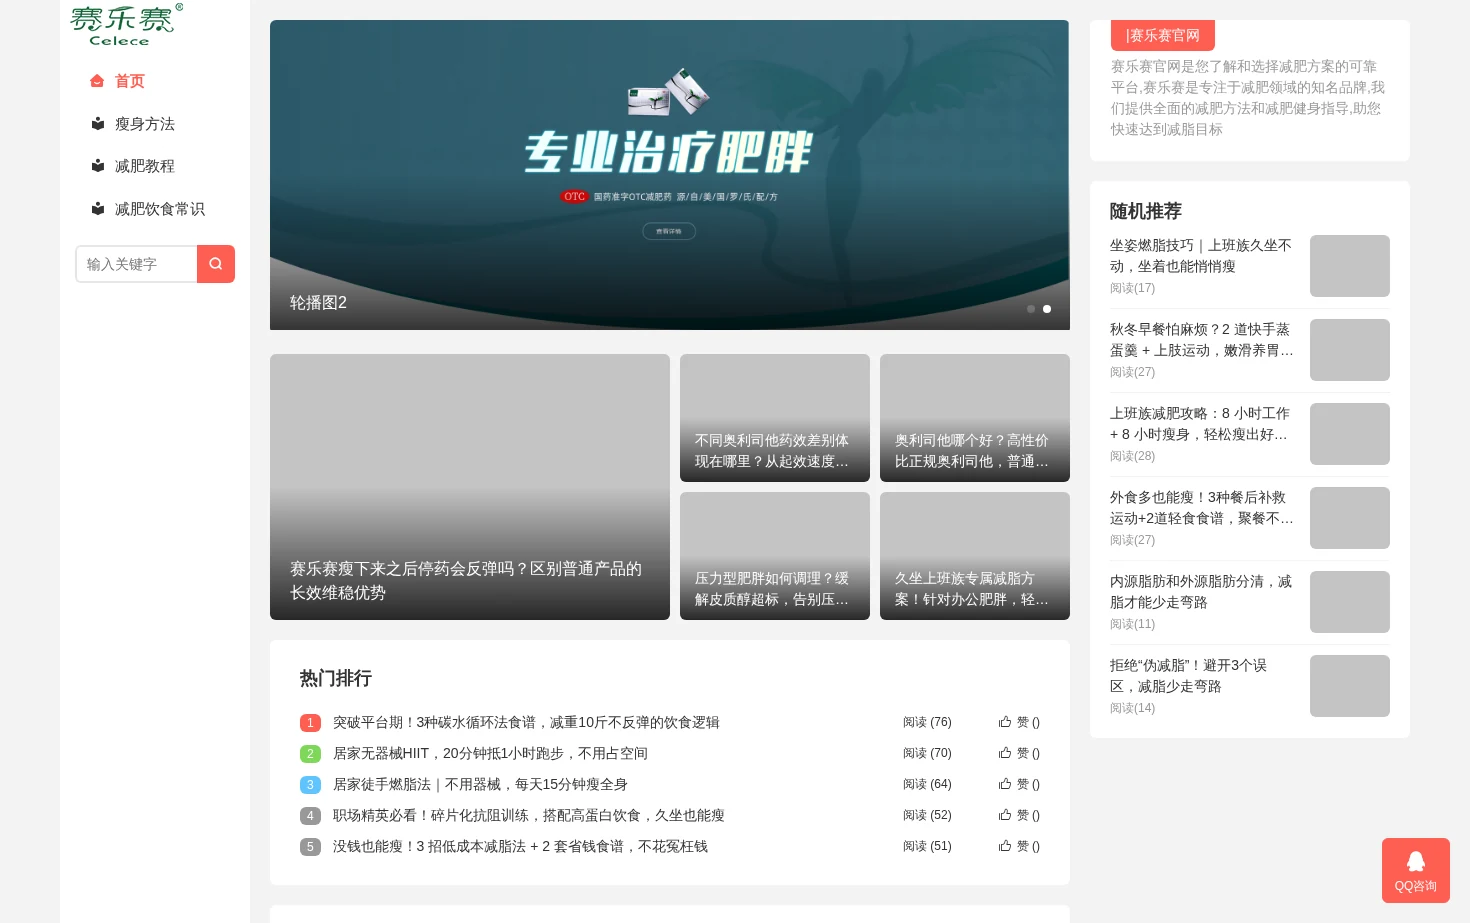Image resolution: width=1470 pixels, height=923 pixels.
Task: Click the icon beside 减肥教程
Action: coord(98,166)
